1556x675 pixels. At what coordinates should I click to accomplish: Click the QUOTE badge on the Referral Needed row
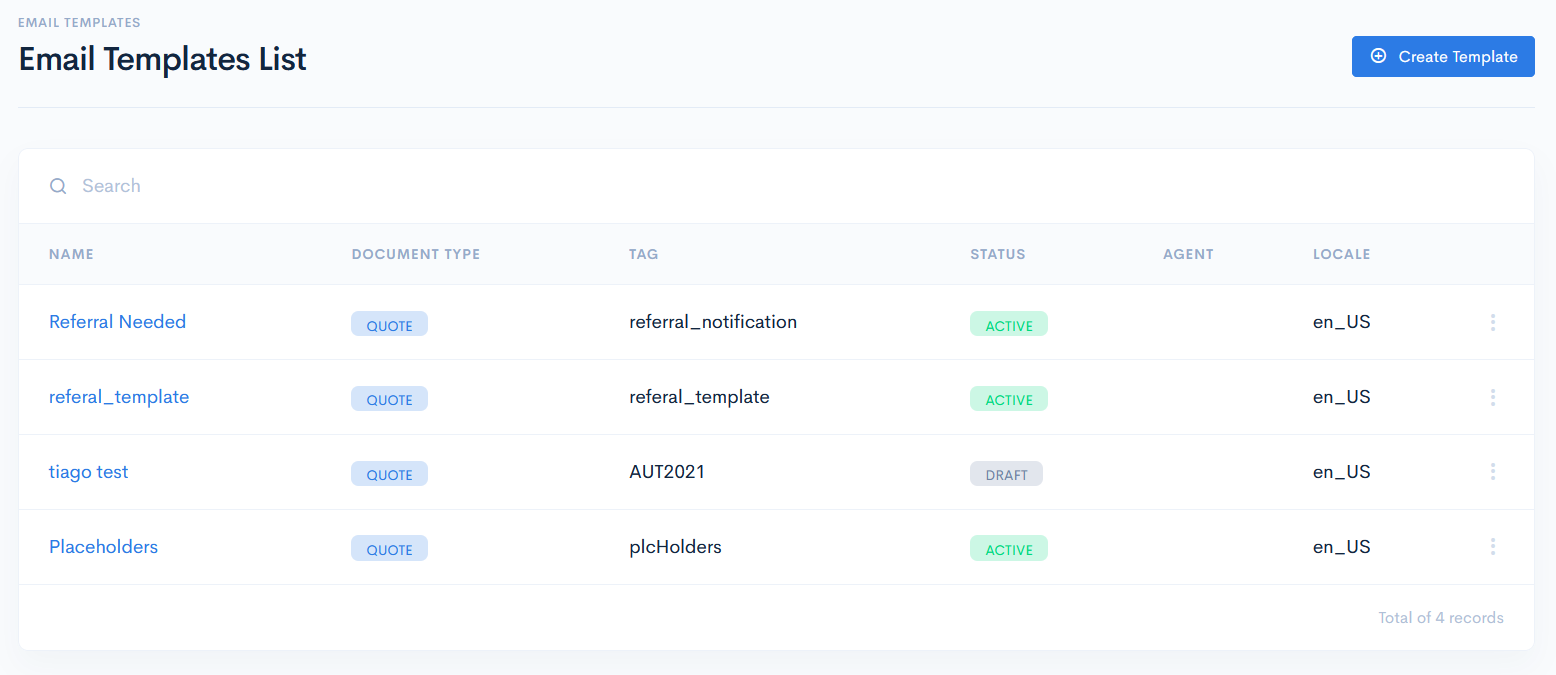[x=389, y=323]
